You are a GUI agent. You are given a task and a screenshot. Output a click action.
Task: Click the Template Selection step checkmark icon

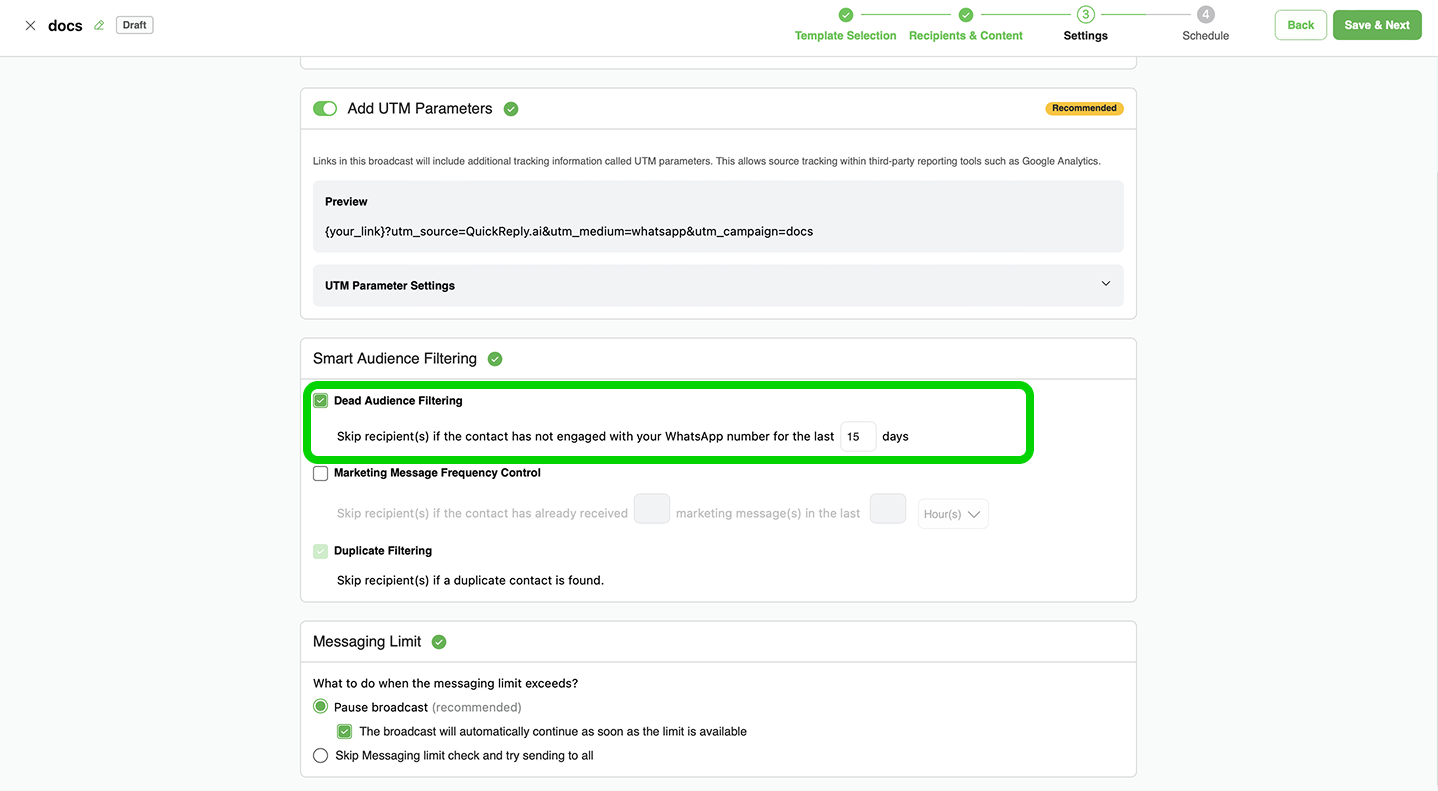pos(845,15)
